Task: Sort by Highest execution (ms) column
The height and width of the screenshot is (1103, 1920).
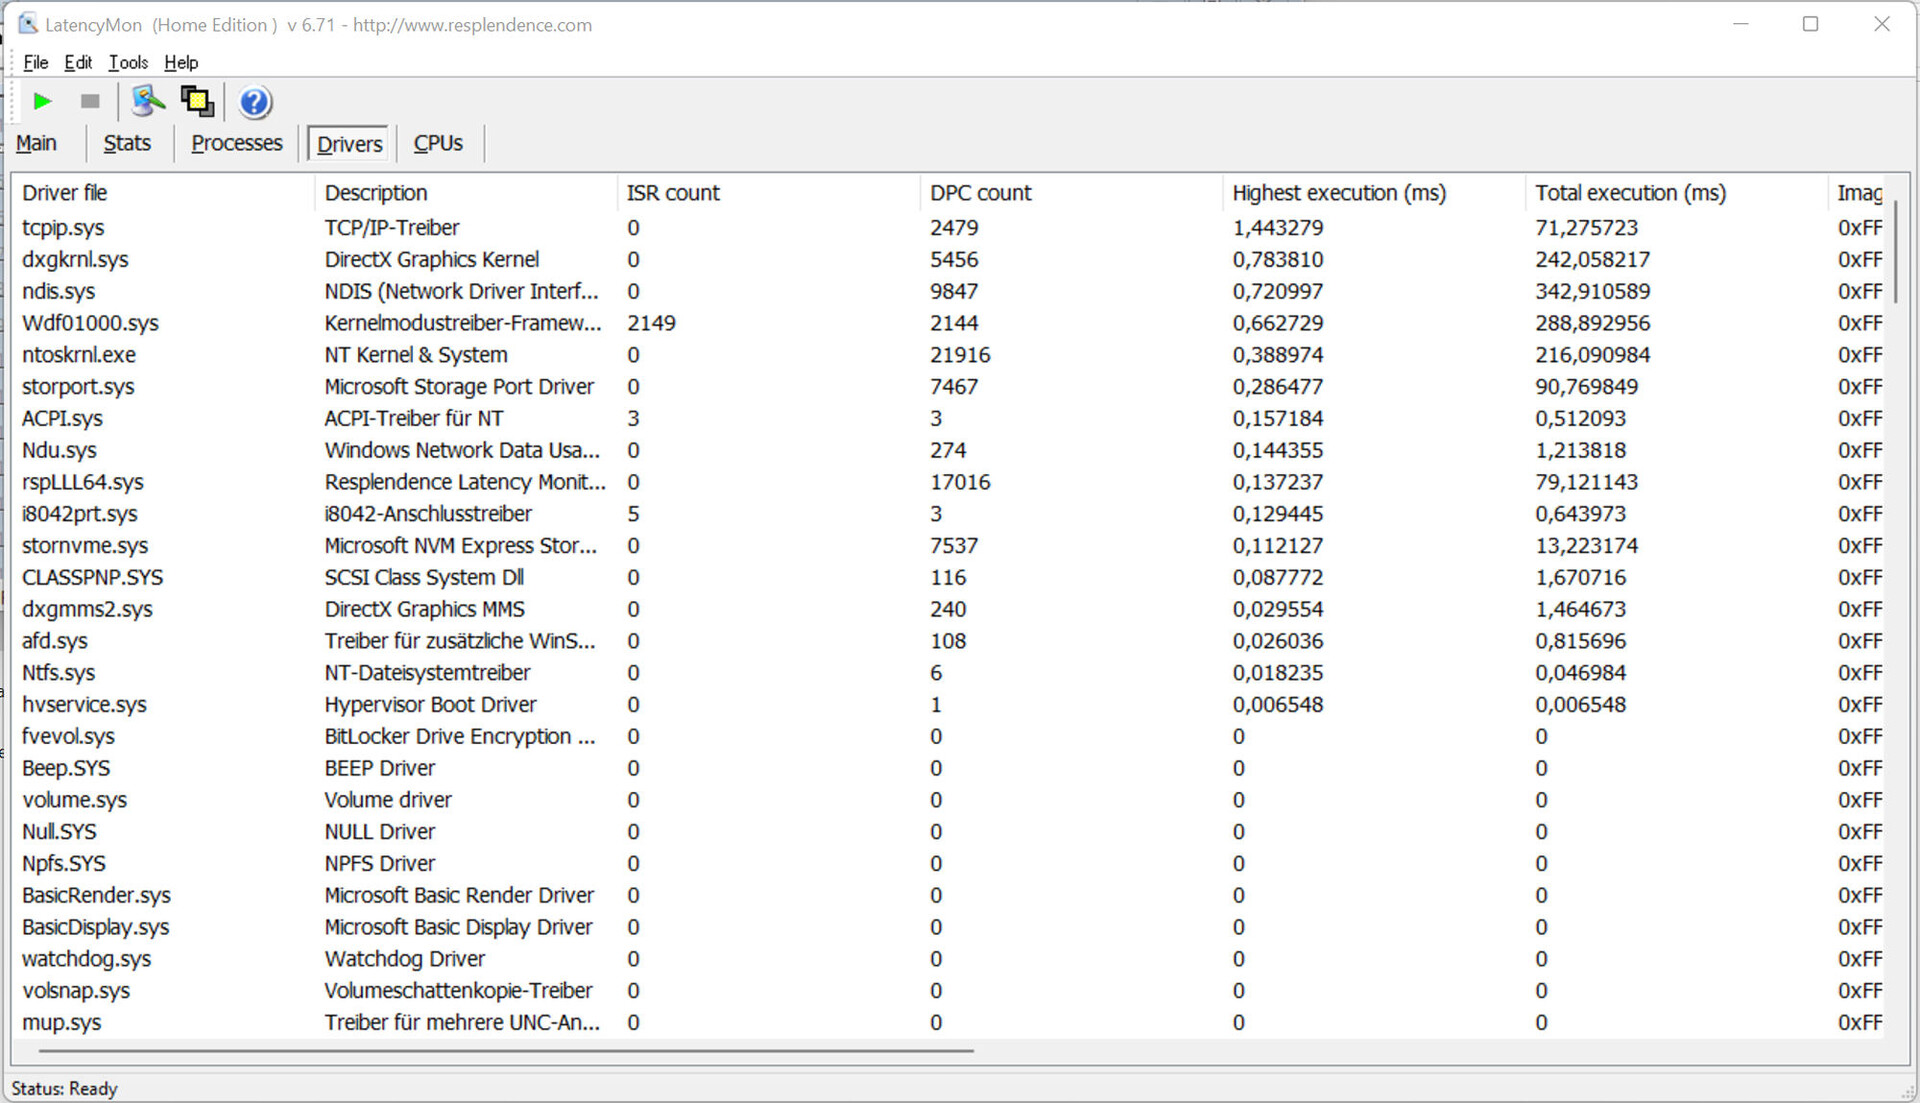Action: (1338, 192)
